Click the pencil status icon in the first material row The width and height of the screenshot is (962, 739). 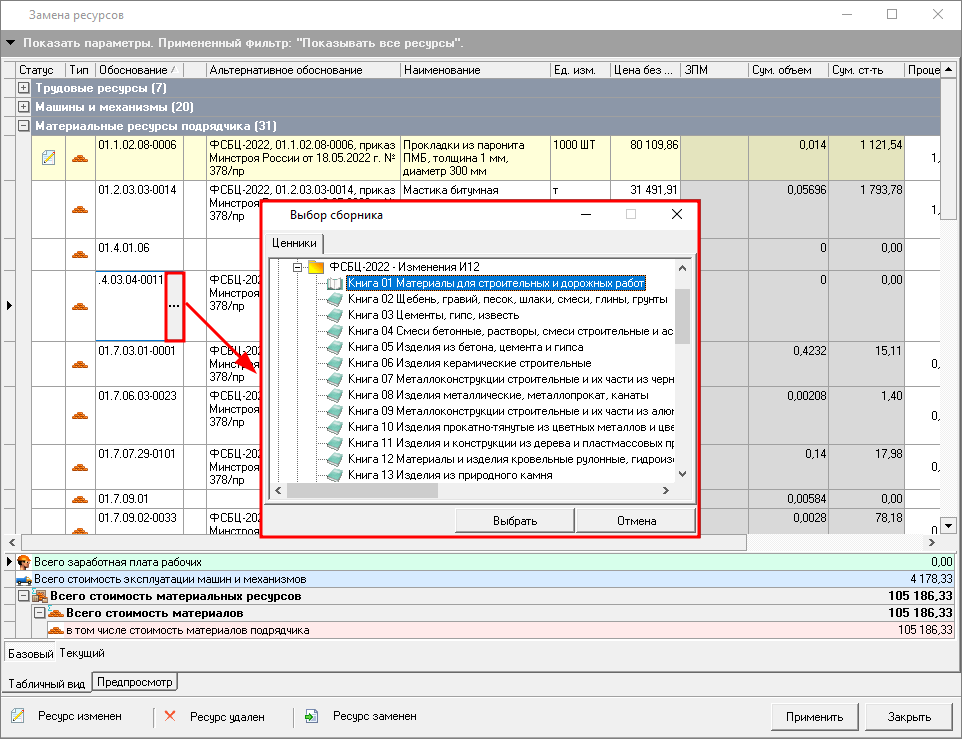tap(49, 158)
